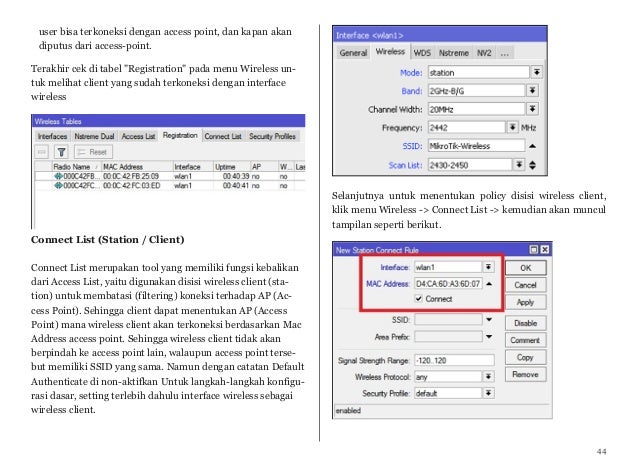The image size is (638, 467).
Task: Click the Mode field showing station
Action: (478, 72)
